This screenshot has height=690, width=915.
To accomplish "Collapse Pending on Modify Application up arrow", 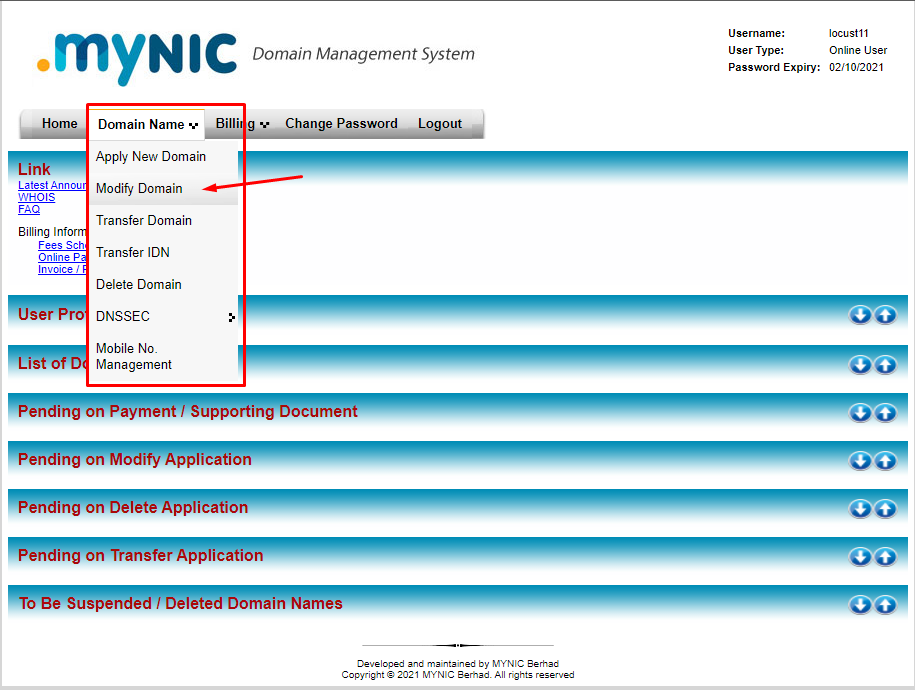I will (885, 461).
